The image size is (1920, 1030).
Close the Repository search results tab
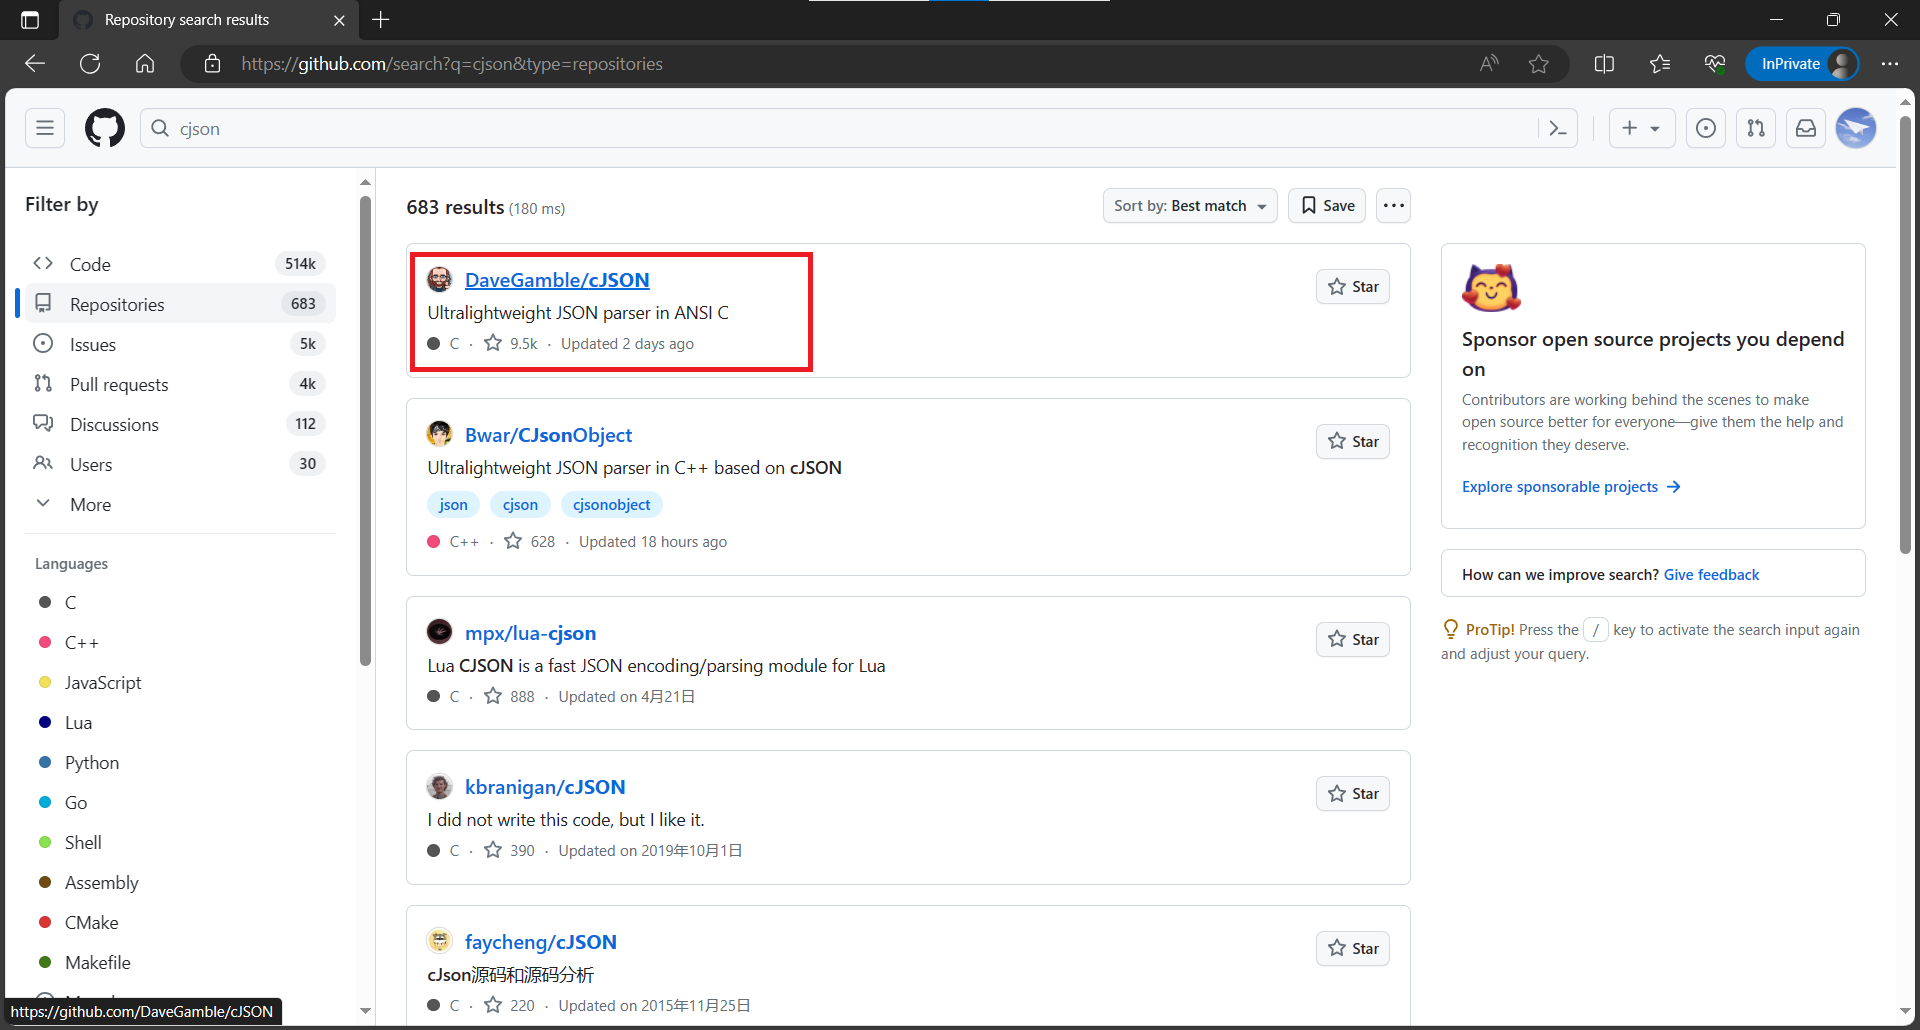coord(339,20)
